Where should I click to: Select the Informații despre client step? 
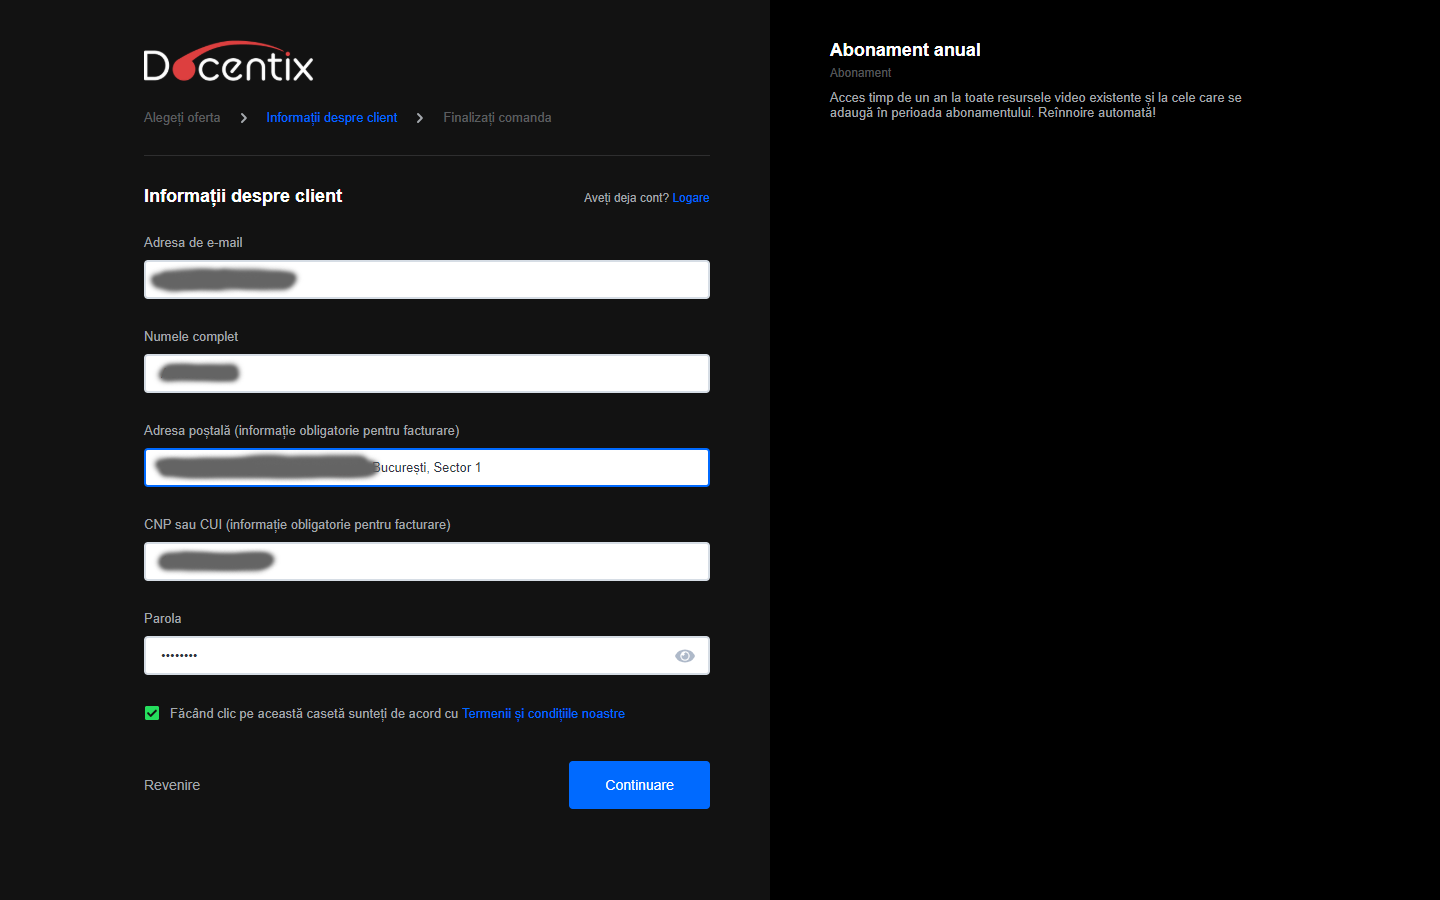point(332,118)
